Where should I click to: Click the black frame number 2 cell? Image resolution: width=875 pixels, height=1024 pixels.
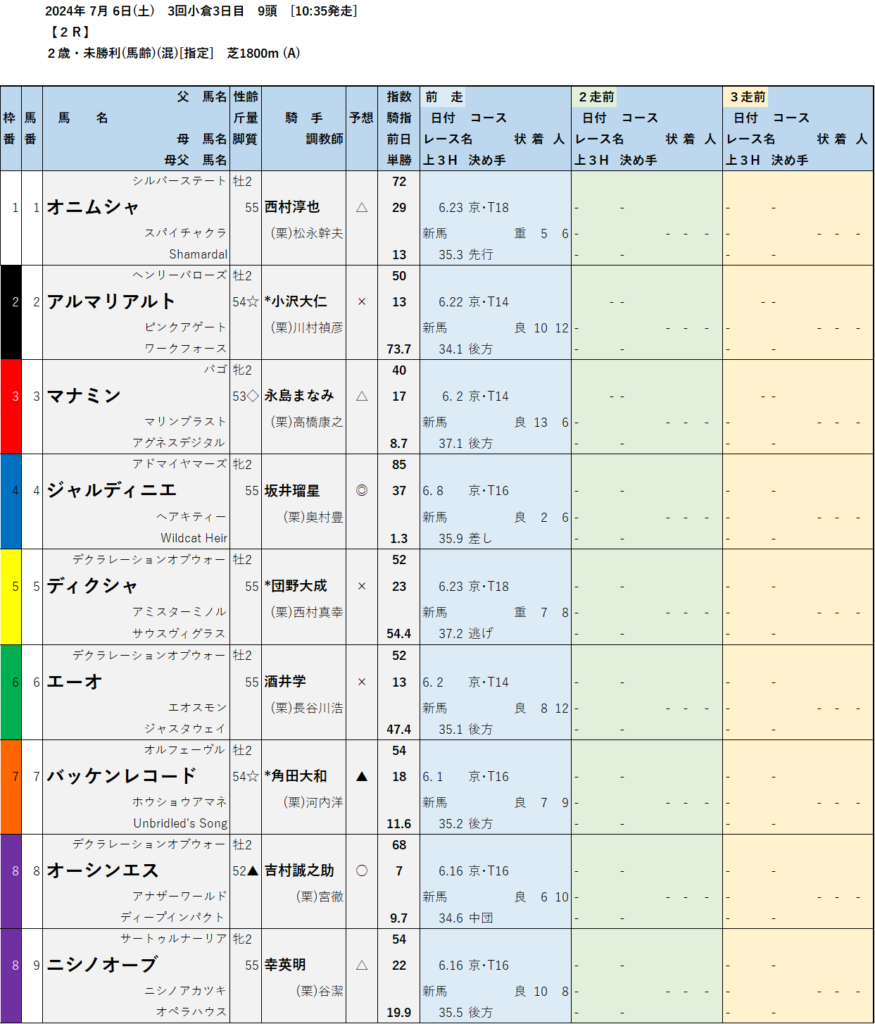[10, 312]
